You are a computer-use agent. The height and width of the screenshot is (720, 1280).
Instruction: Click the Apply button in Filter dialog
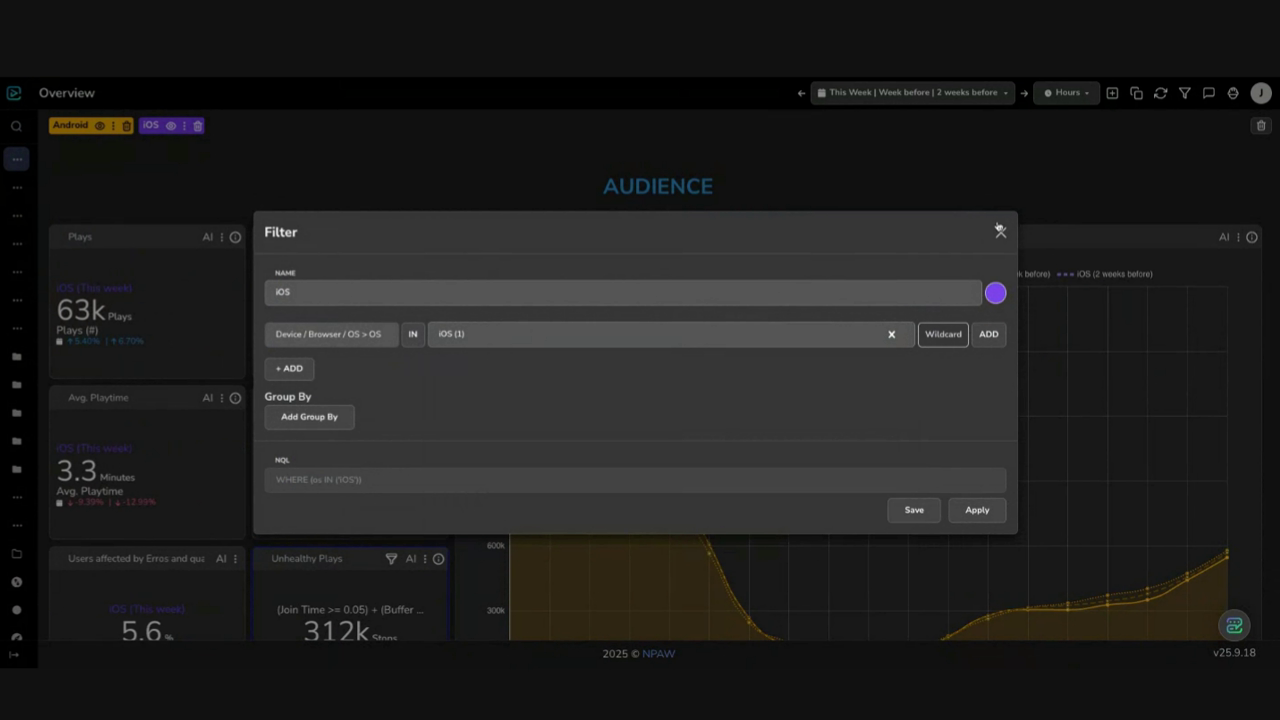(x=977, y=510)
